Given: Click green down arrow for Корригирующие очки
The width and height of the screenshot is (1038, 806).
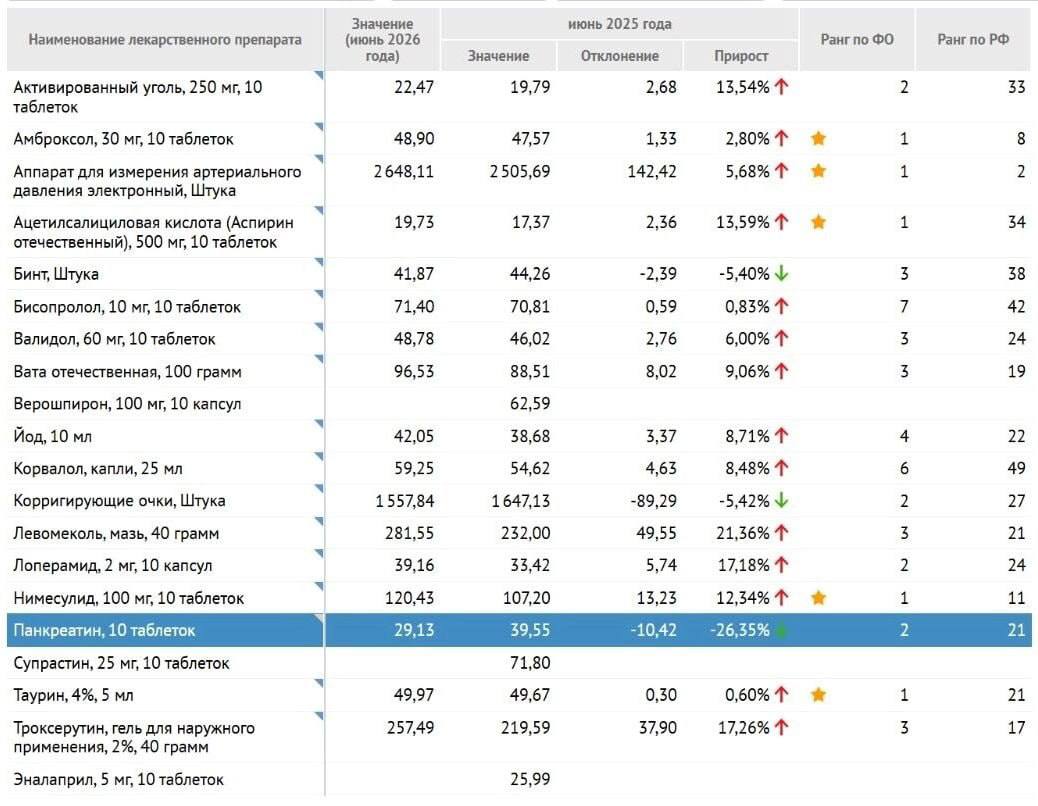Looking at the screenshot, I should (x=782, y=500).
